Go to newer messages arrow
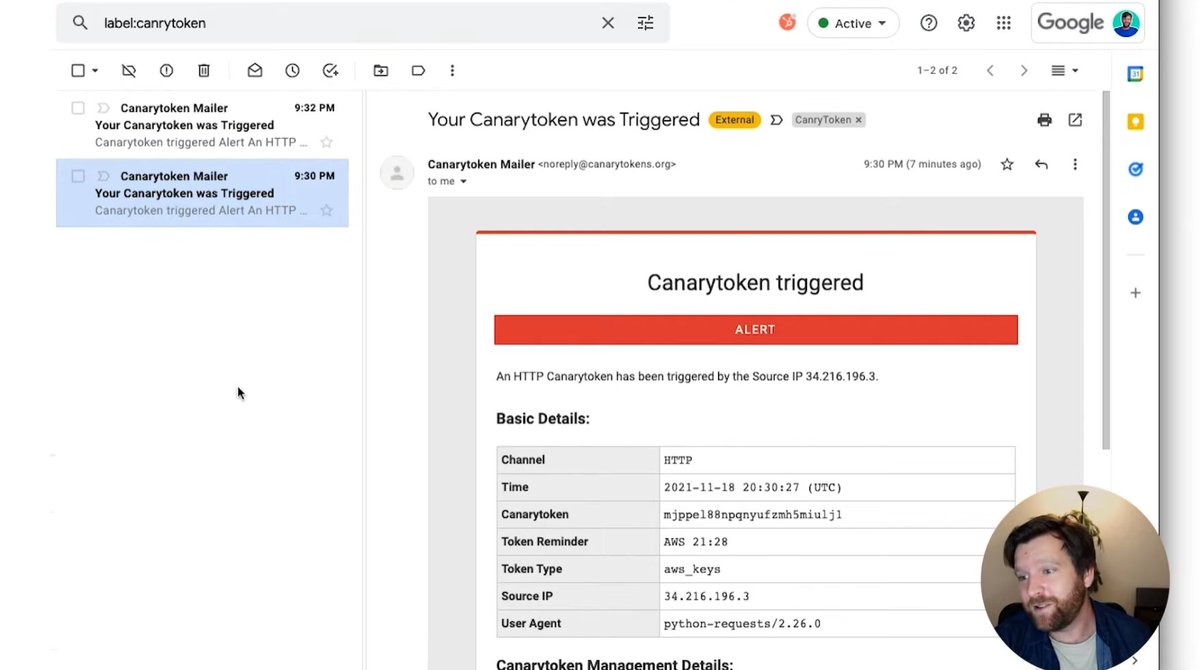This screenshot has width=1200, height=670. coord(990,71)
